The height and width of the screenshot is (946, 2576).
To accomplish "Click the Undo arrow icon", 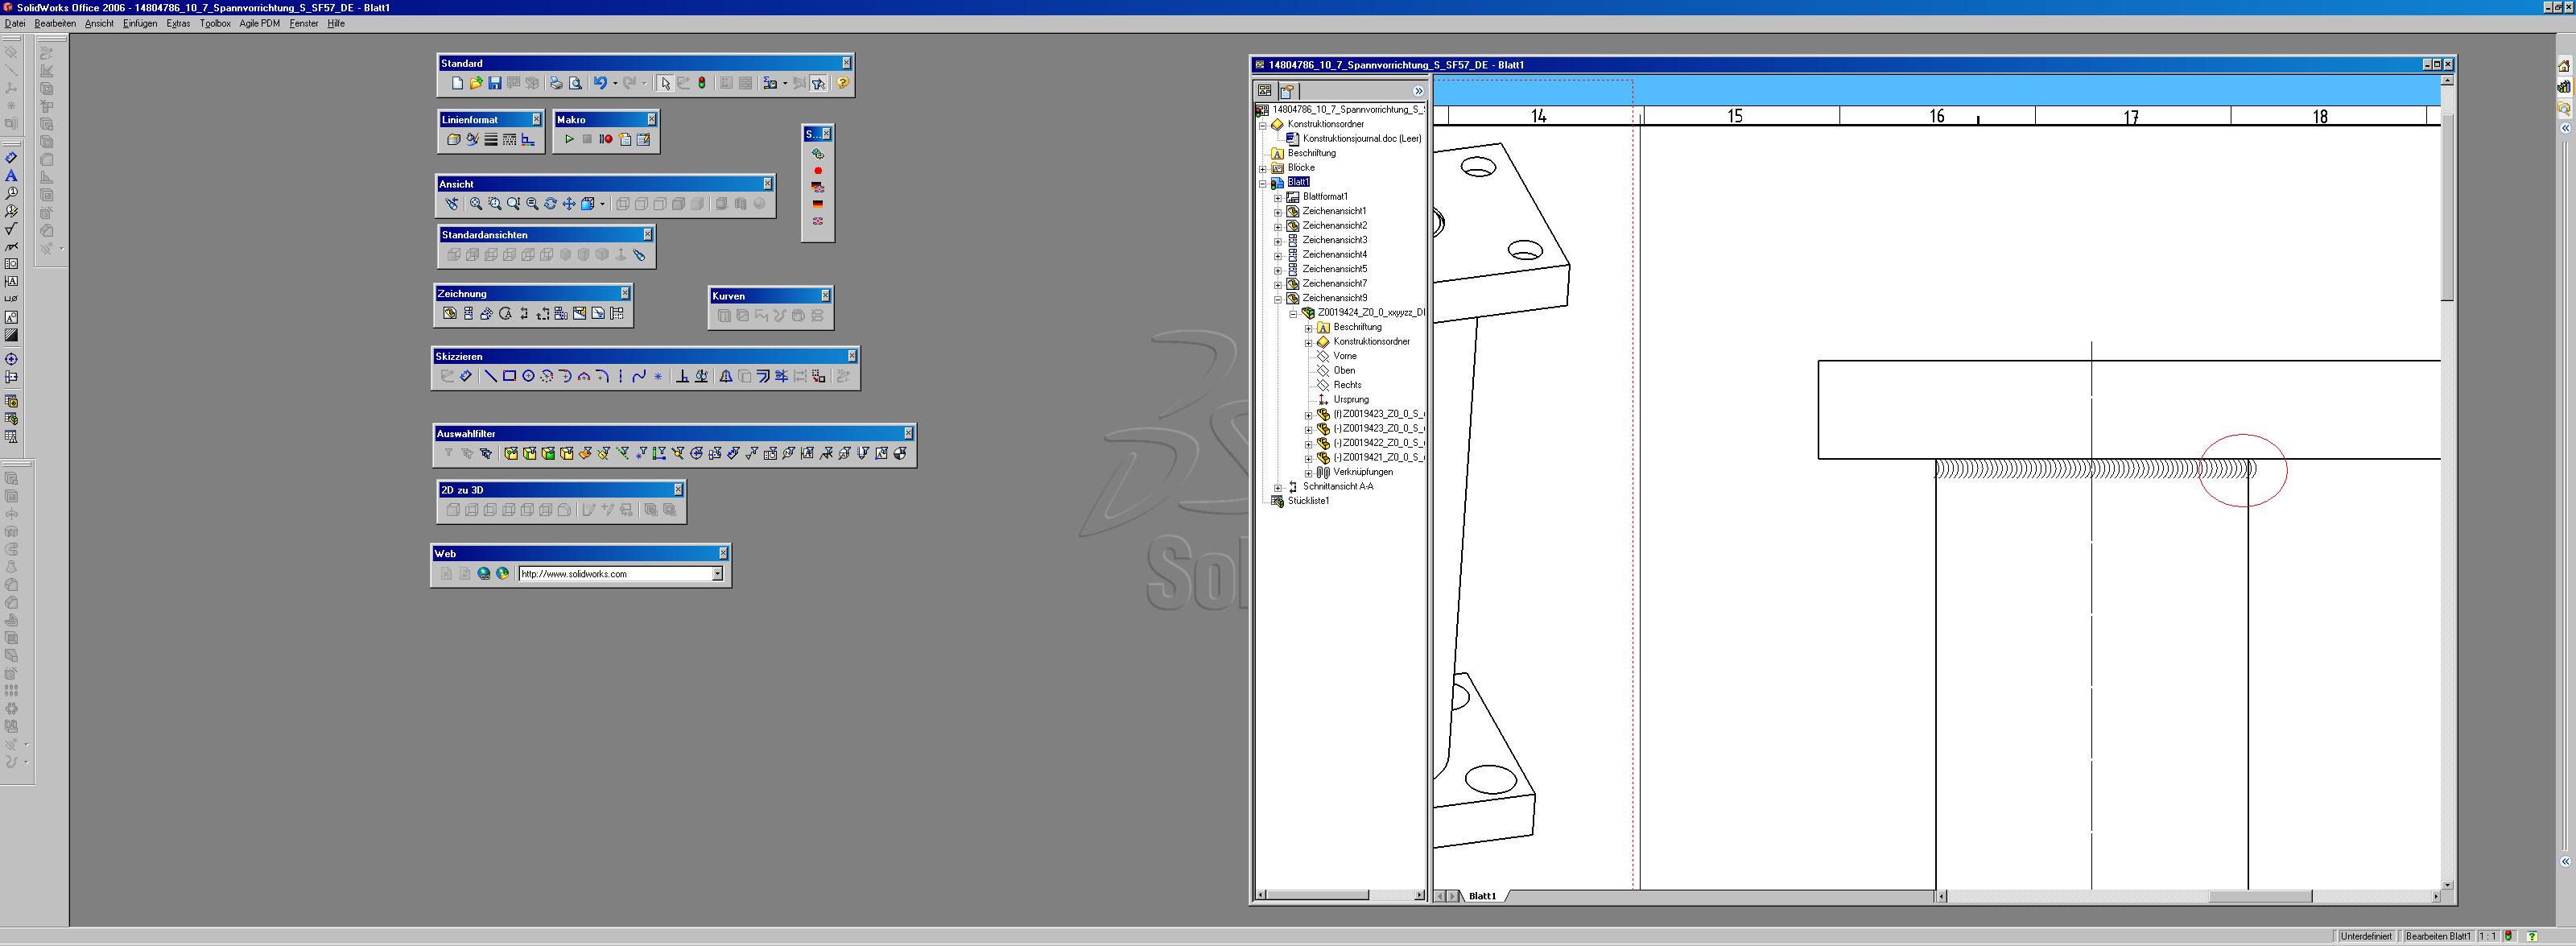I will pos(599,84).
